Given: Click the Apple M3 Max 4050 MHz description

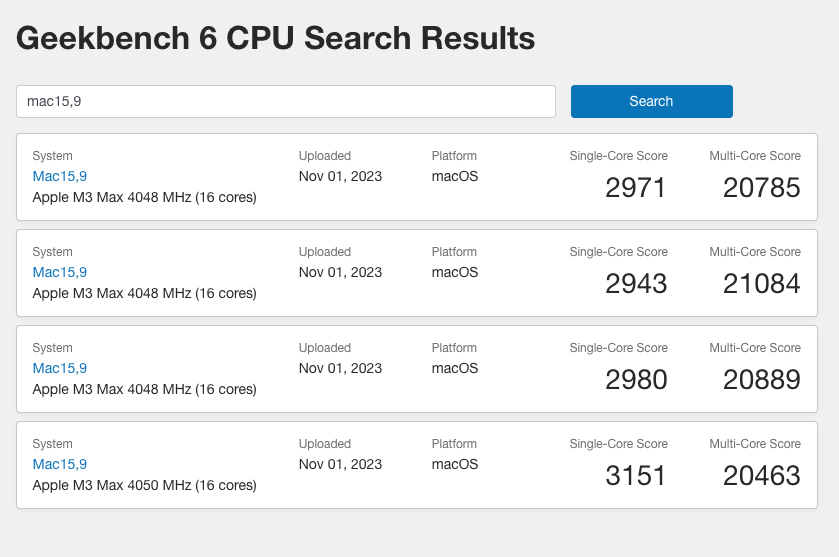Looking at the screenshot, I should point(144,485).
